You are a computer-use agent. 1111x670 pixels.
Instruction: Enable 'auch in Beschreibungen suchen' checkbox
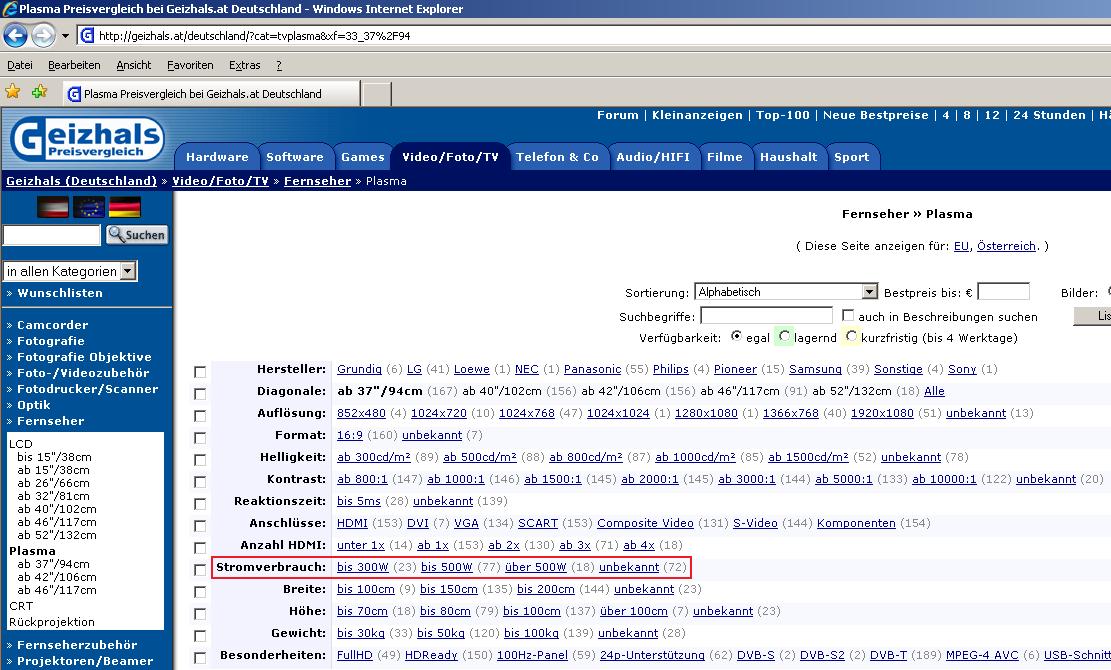click(x=847, y=314)
